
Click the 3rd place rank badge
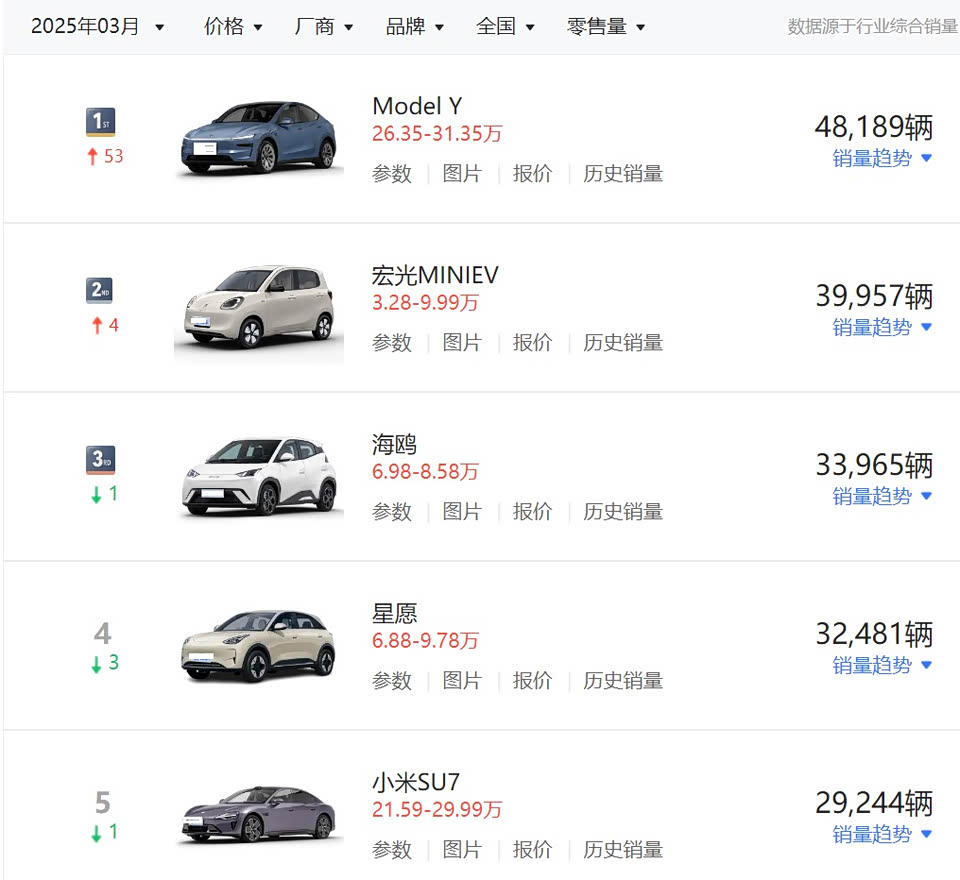[100, 460]
